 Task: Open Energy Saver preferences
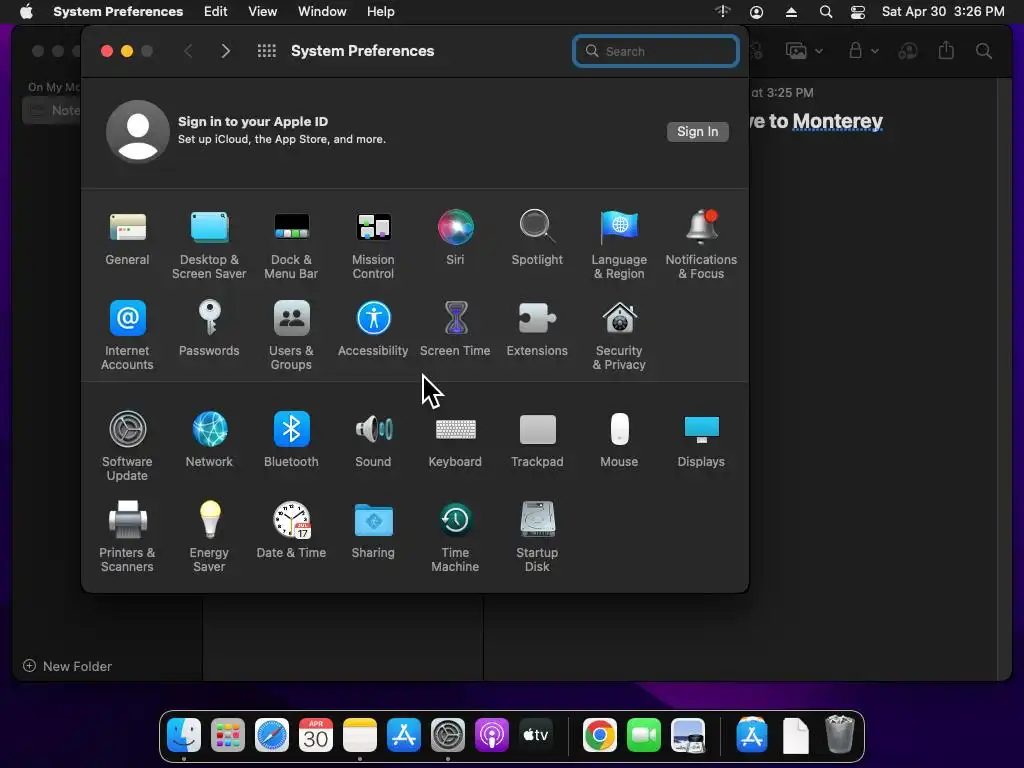click(209, 537)
